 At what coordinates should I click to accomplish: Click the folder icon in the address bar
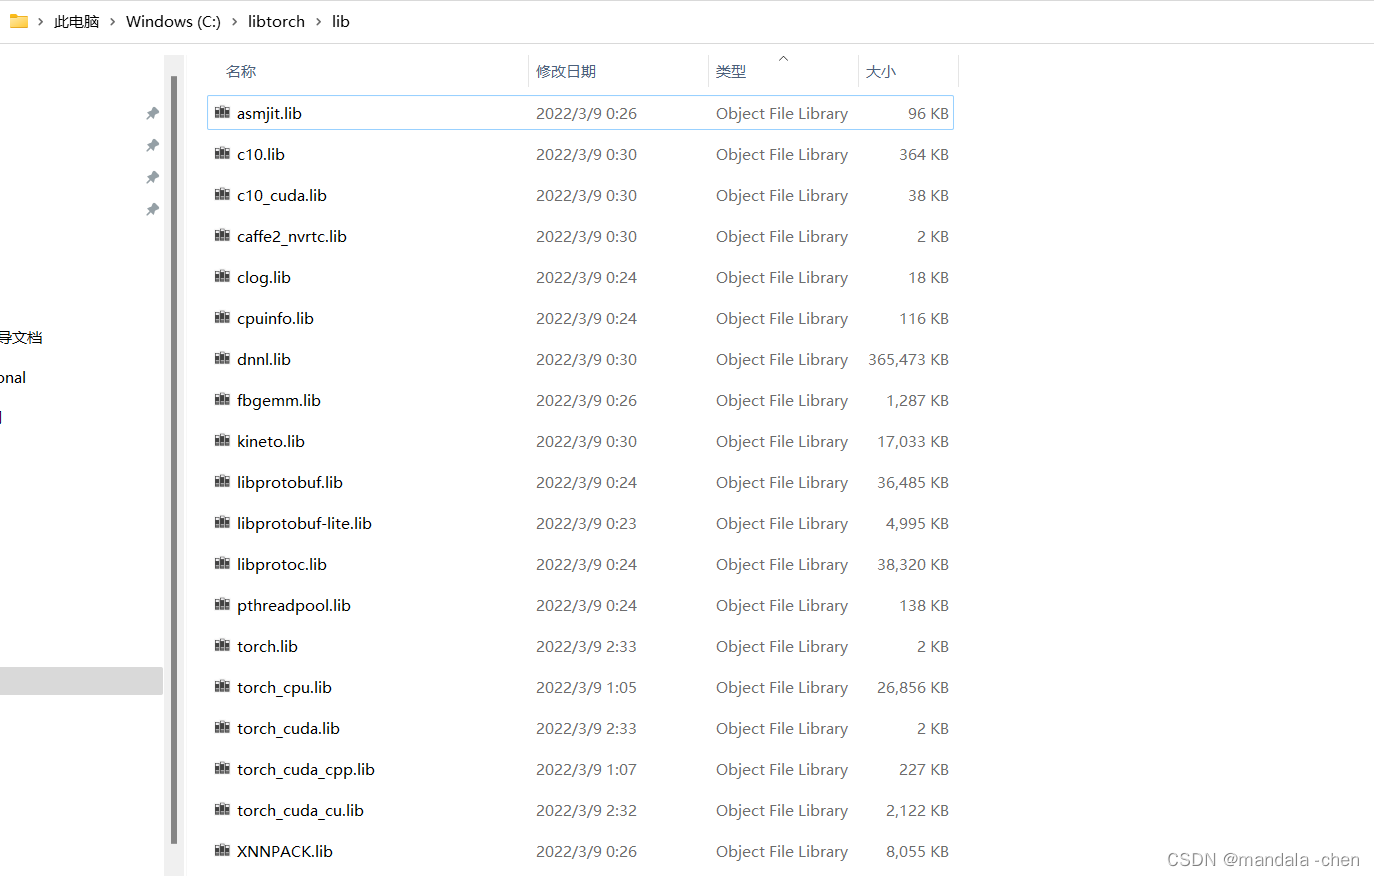(x=18, y=20)
